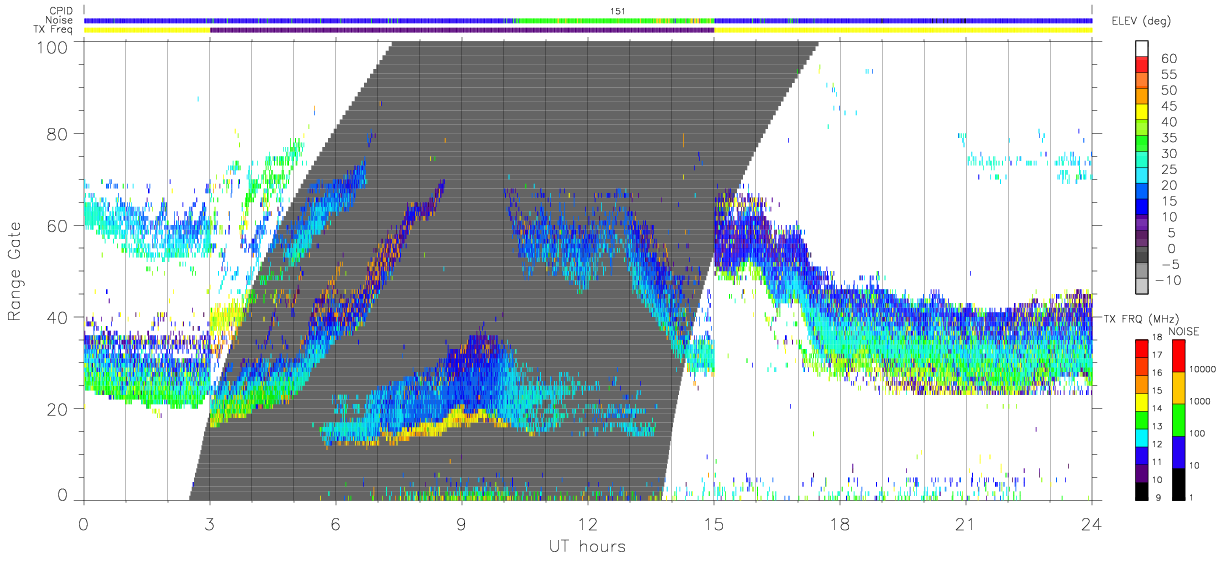Image resolution: width=1228 pixels, height=567 pixels.
Task: Click tick label '60' on Range Gate axis
Action: pos(58,226)
